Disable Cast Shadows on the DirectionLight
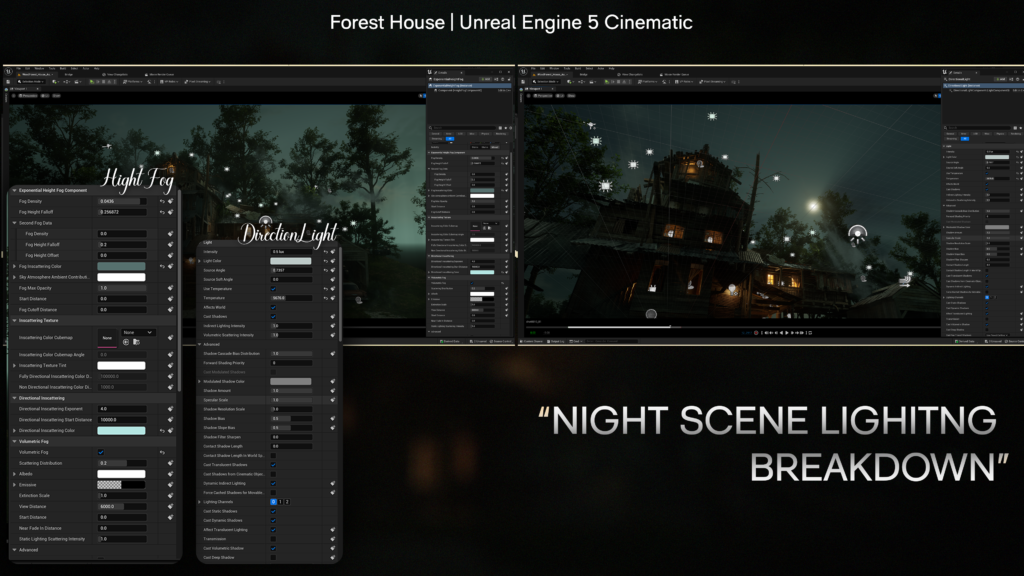The height and width of the screenshot is (576, 1024). pos(273,316)
